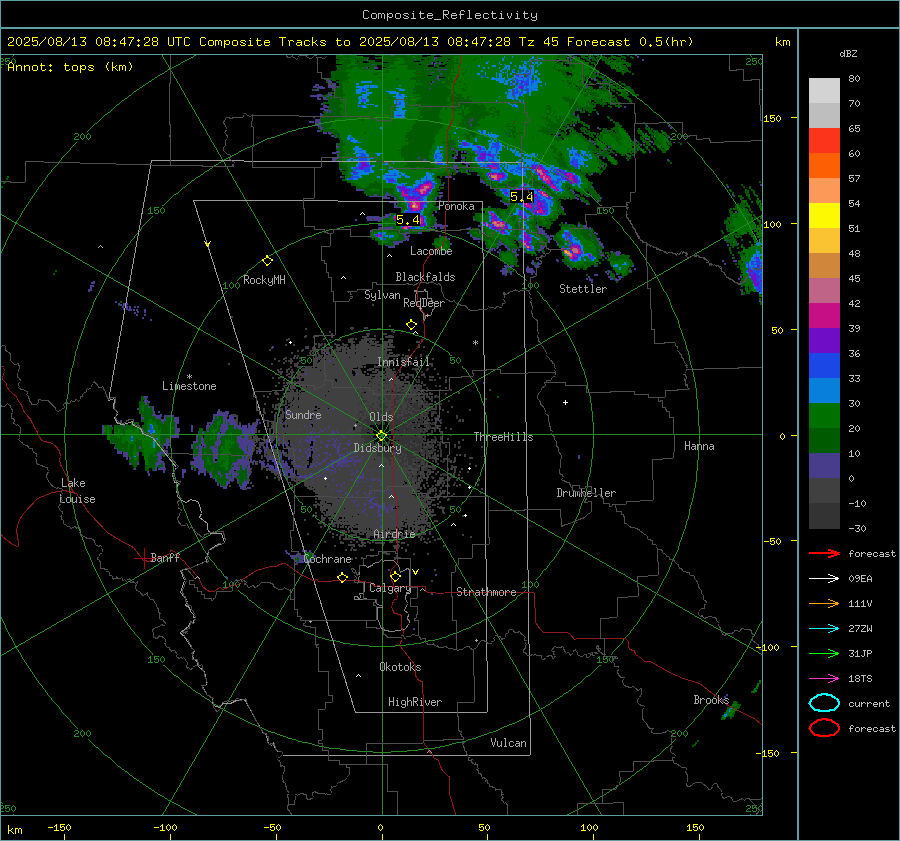Image resolution: width=900 pixels, height=841 pixels.
Task: Click the yellow diamond marker above Calgary label
Action: [395, 576]
